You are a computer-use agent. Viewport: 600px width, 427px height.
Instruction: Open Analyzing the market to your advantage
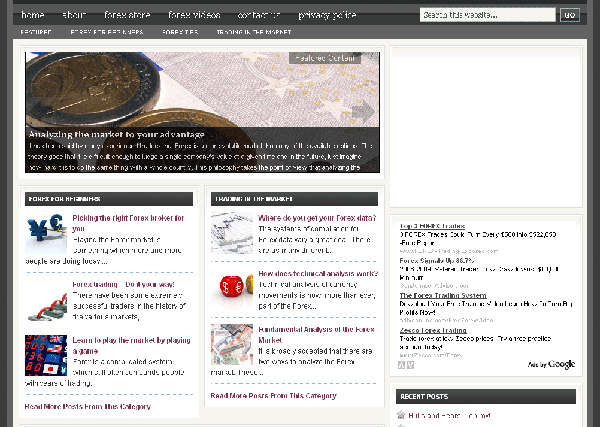[117, 134]
